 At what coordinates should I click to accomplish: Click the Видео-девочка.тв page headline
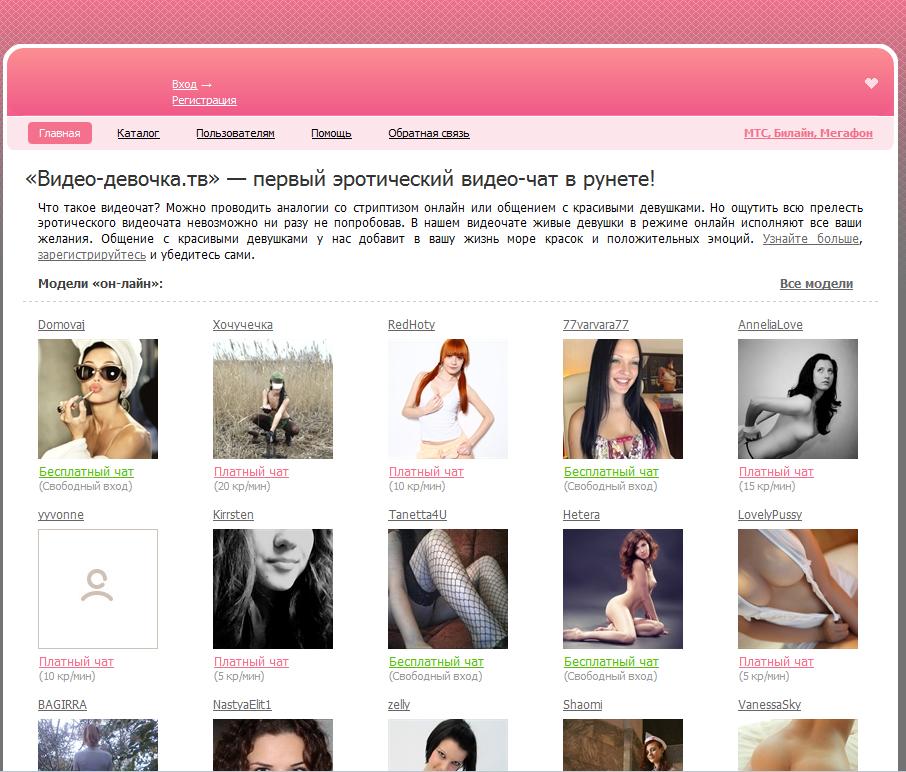coord(340,179)
